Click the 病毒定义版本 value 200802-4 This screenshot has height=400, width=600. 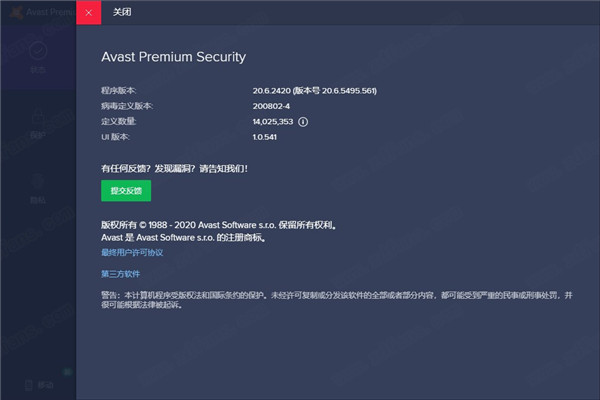273,106
